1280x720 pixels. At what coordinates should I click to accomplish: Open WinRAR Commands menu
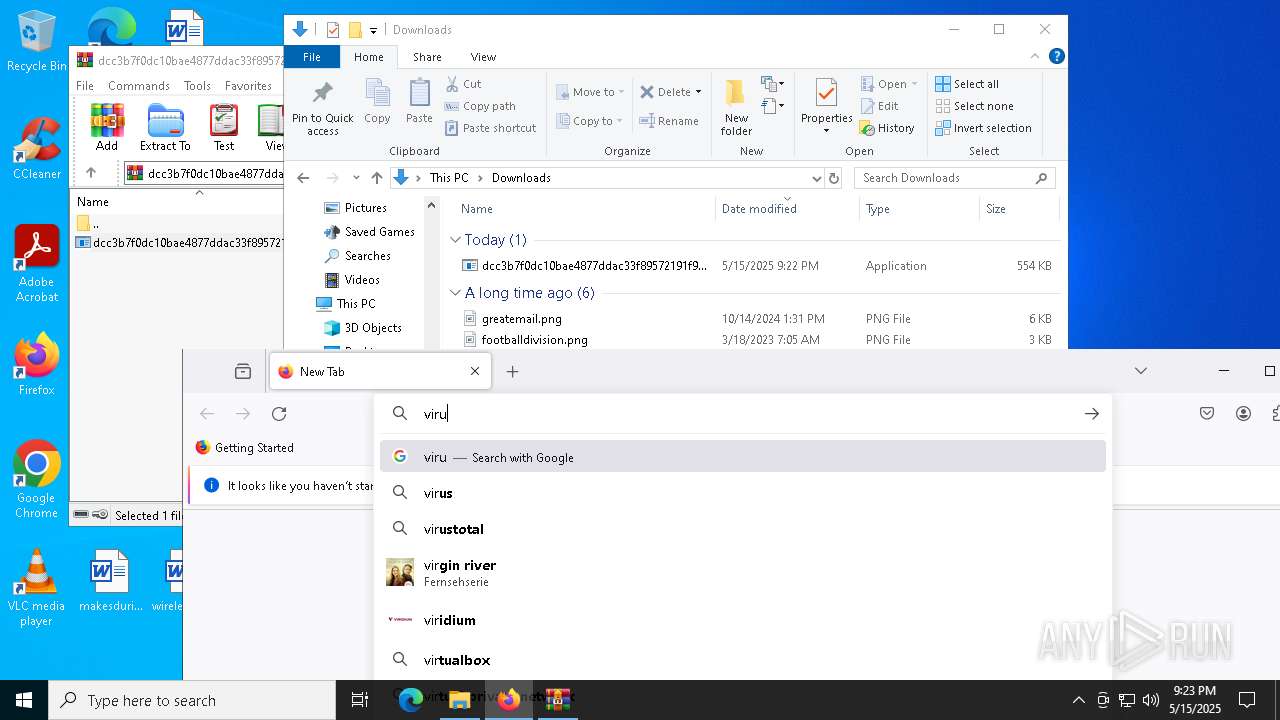(x=139, y=86)
